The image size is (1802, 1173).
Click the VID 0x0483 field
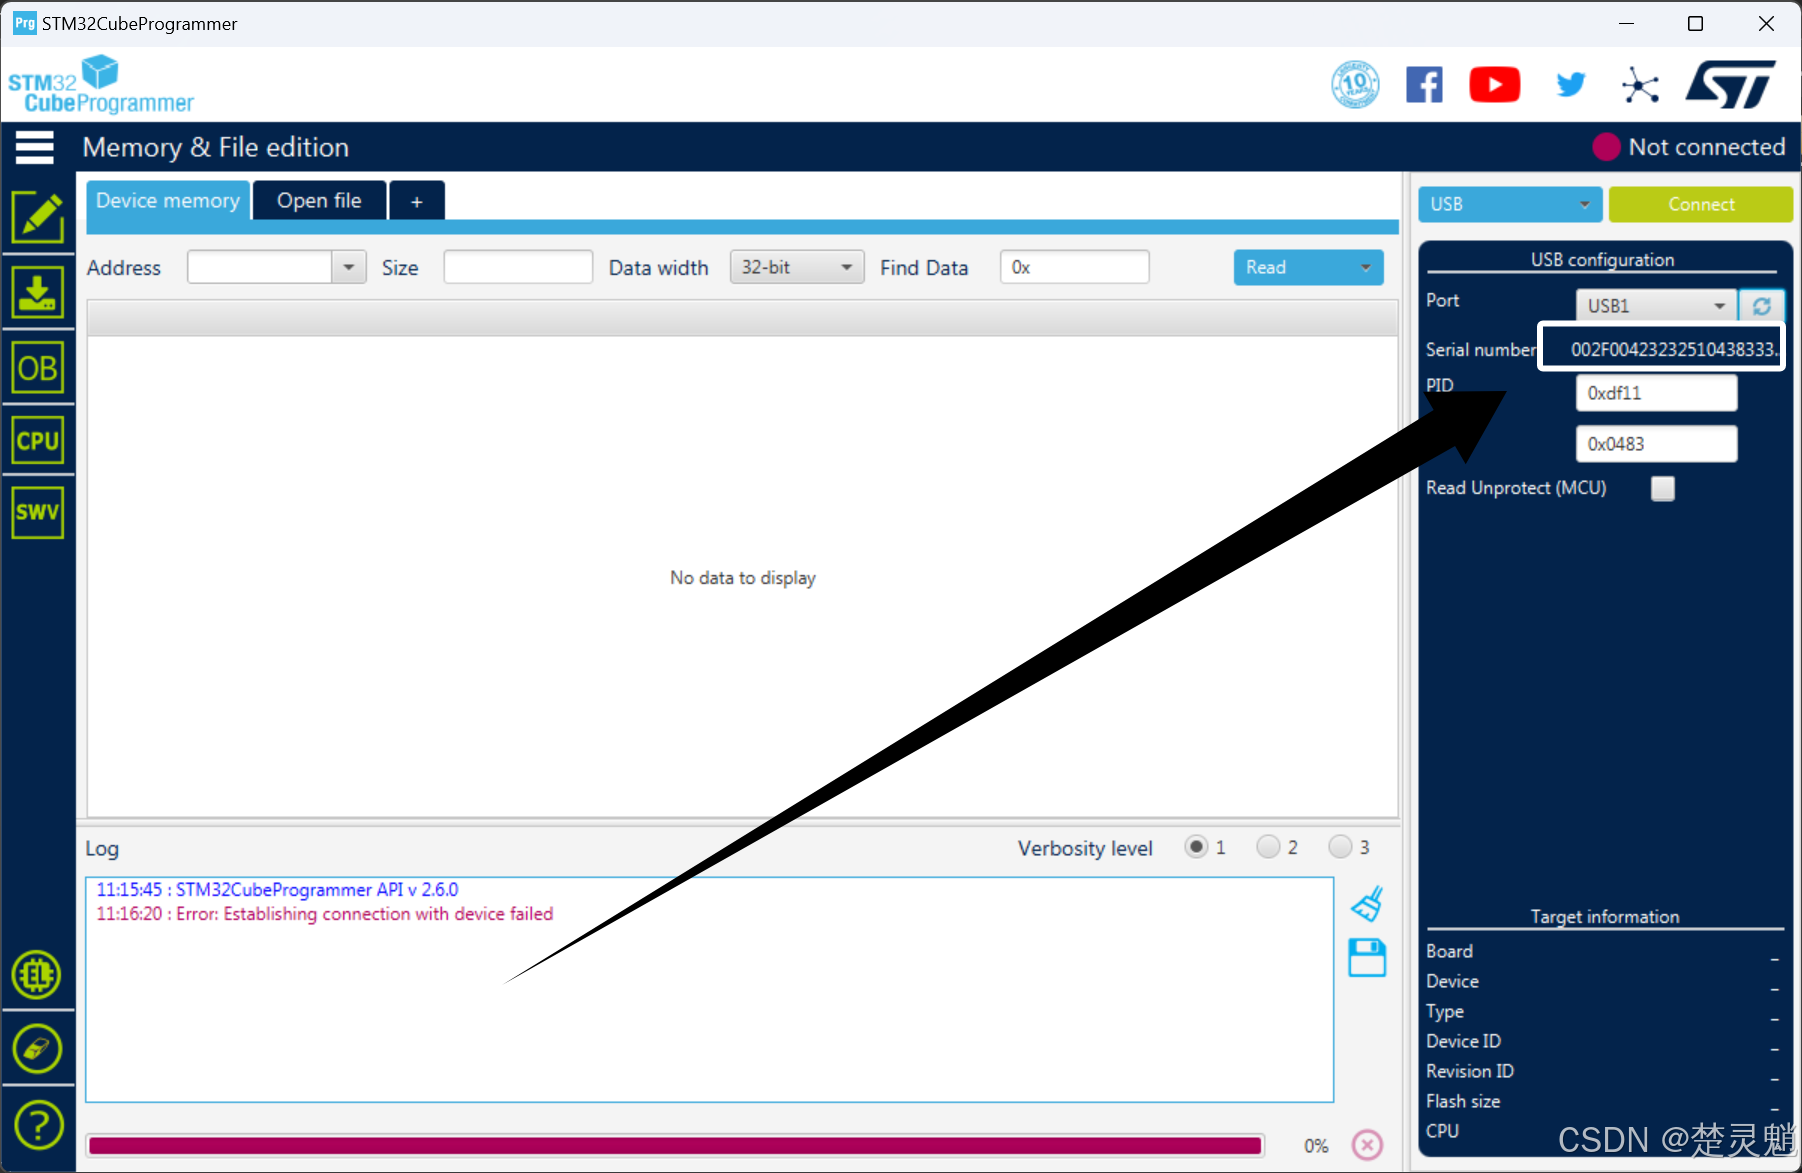(1656, 444)
